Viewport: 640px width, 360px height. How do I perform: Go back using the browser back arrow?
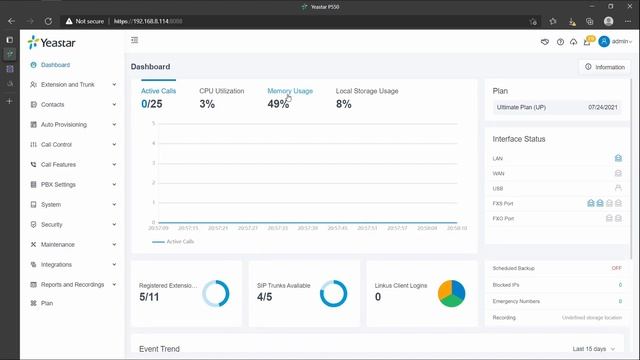[11, 21]
